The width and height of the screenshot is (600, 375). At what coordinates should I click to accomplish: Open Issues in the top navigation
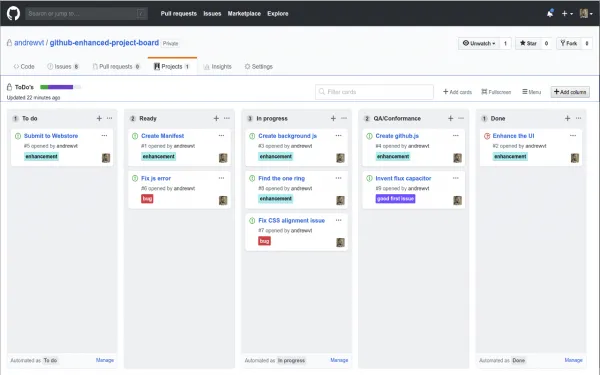[x=212, y=13]
